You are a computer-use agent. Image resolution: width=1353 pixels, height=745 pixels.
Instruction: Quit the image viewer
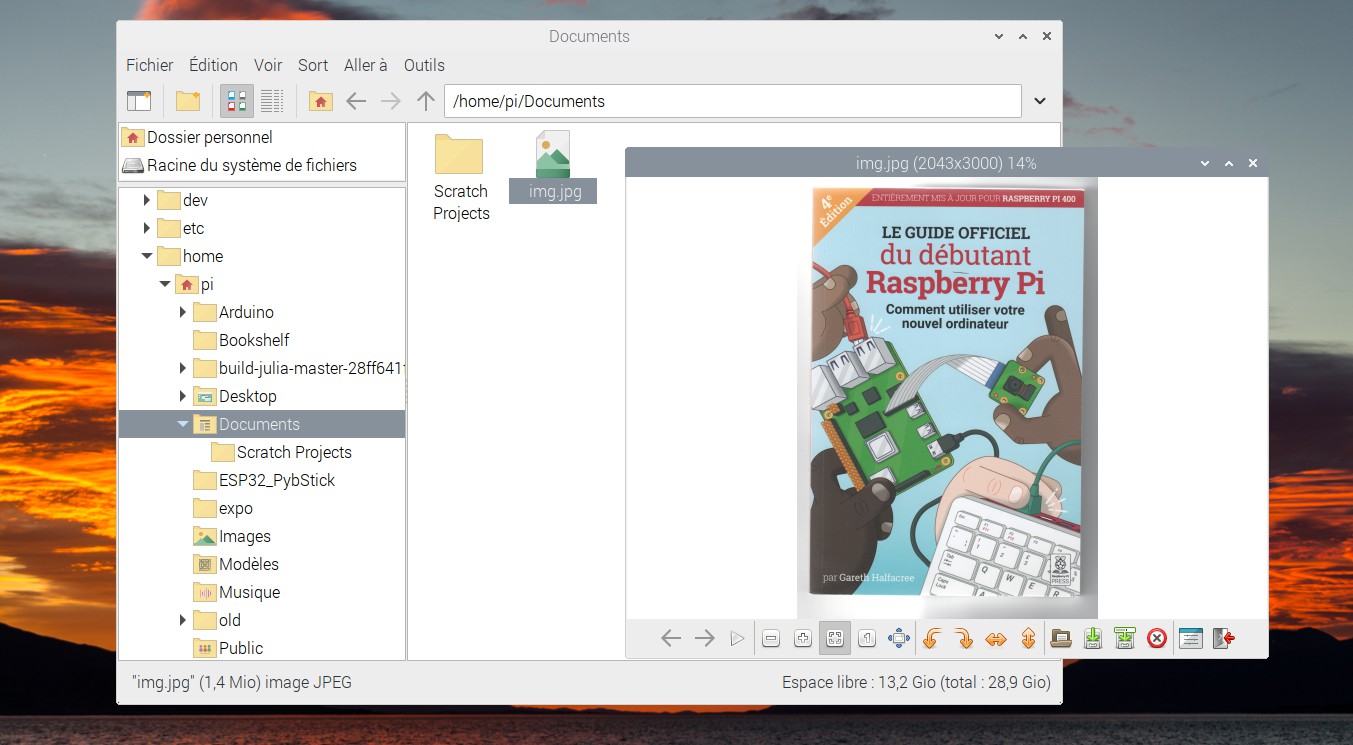[x=1223, y=638]
